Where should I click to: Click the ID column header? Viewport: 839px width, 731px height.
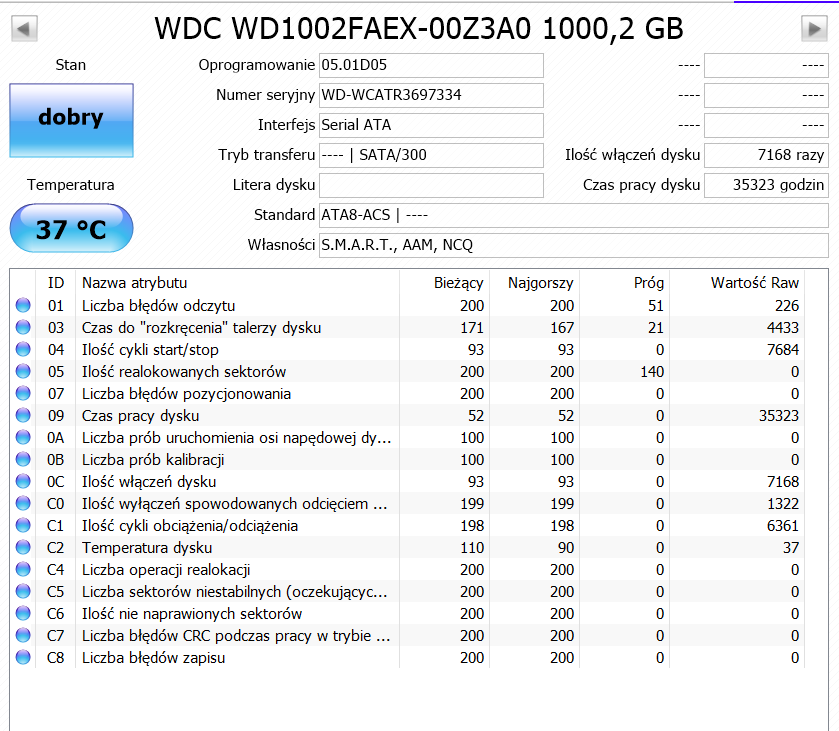(56, 283)
